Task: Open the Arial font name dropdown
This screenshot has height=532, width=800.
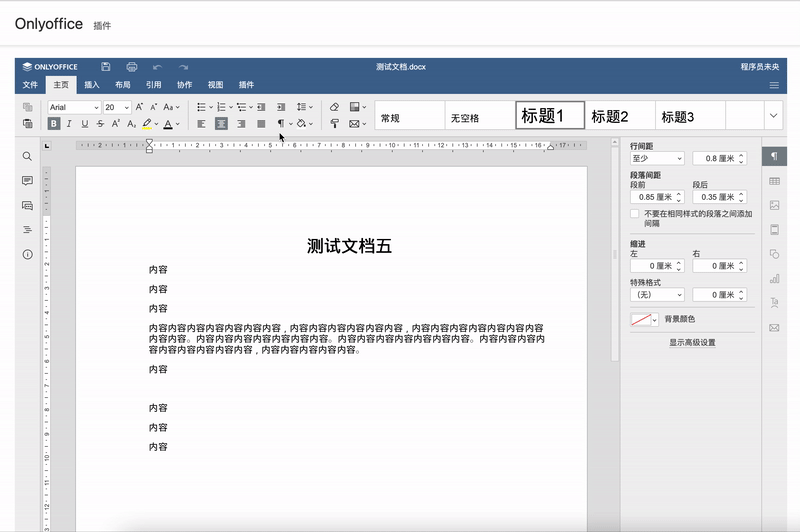Action: (74, 107)
